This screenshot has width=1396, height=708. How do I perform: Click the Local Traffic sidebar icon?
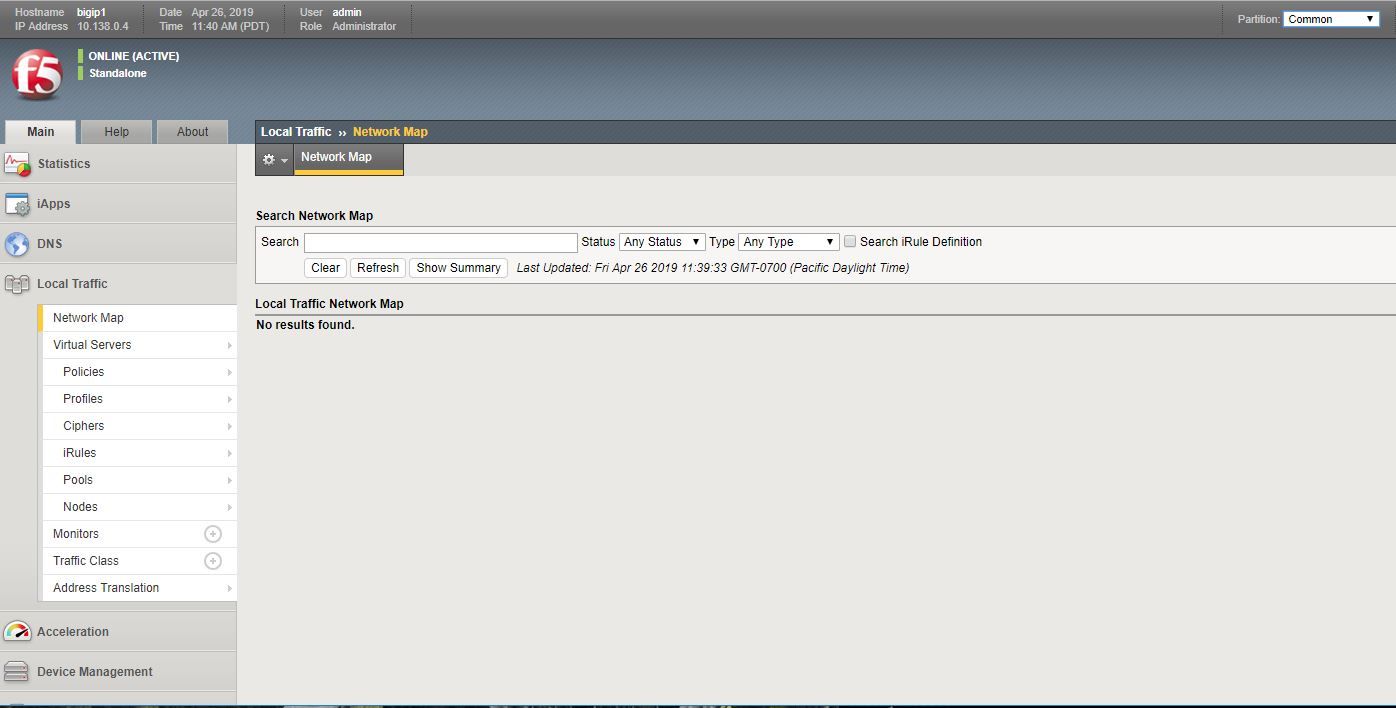coord(17,283)
